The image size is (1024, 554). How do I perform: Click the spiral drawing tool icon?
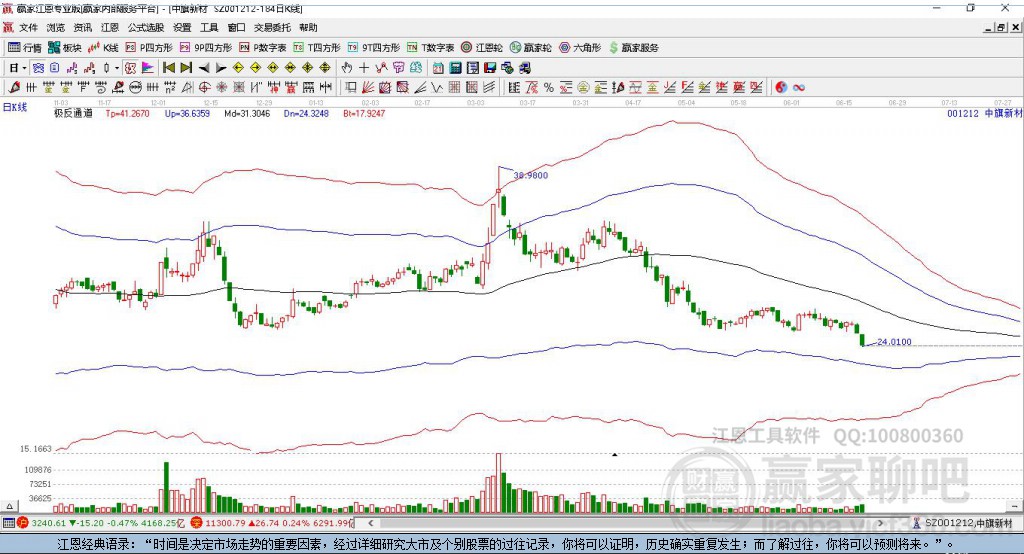[x=101, y=88]
